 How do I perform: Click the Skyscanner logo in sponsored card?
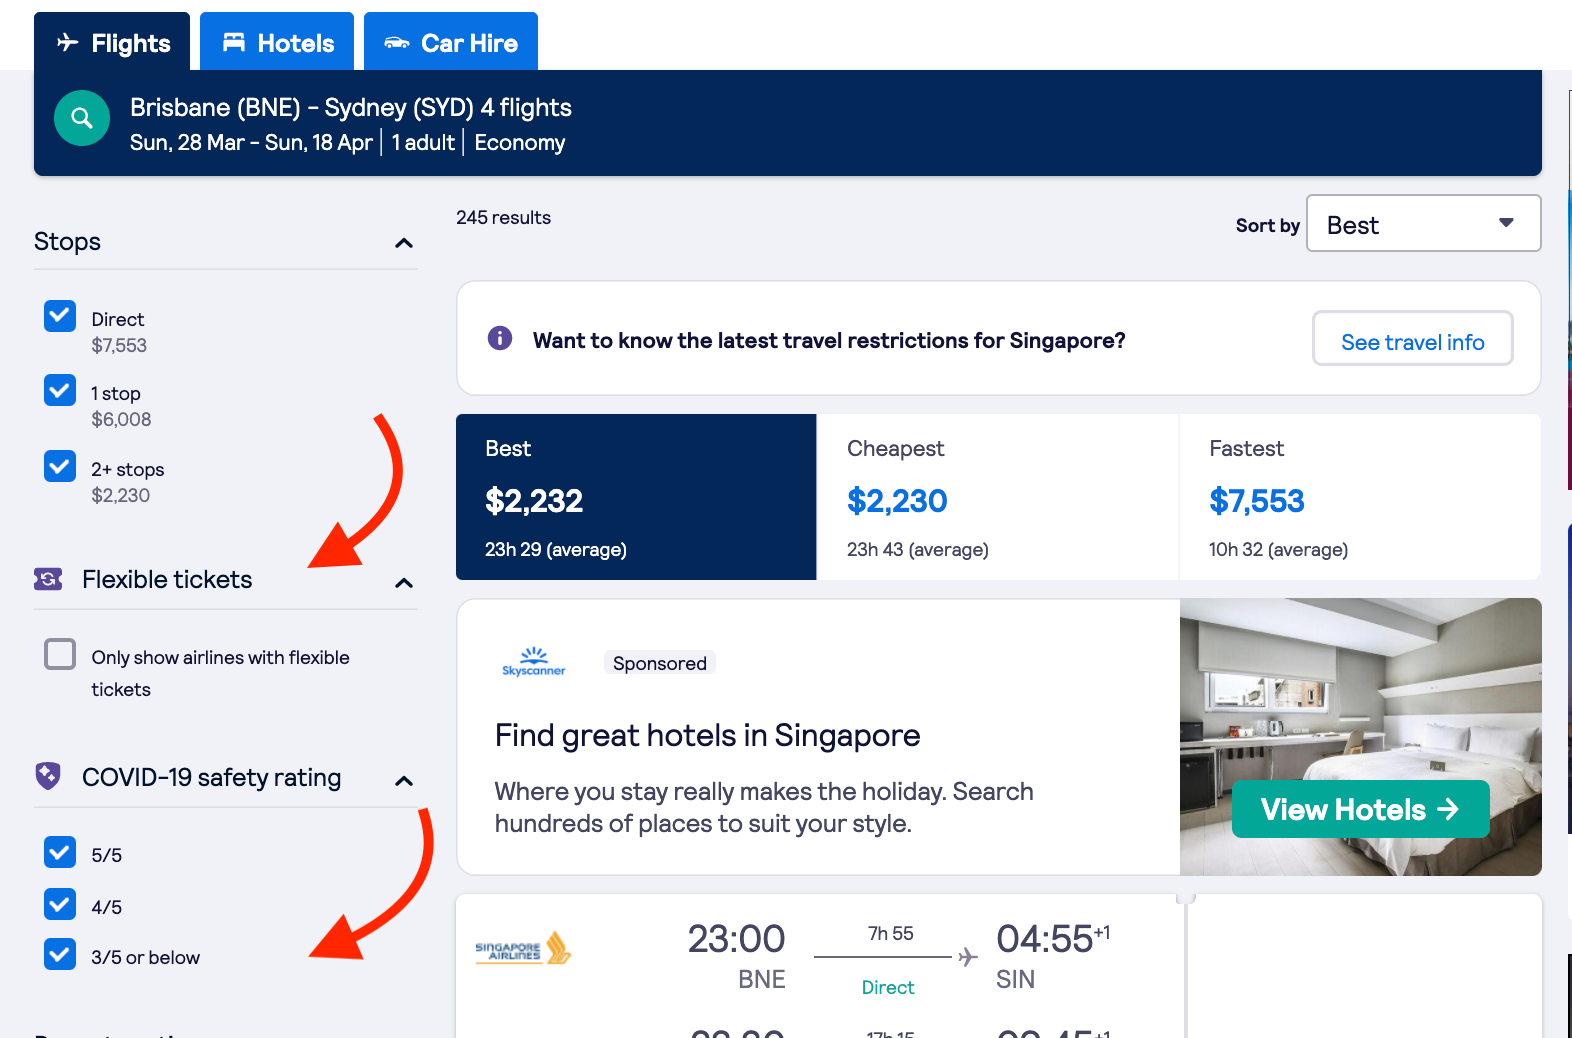click(534, 662)
